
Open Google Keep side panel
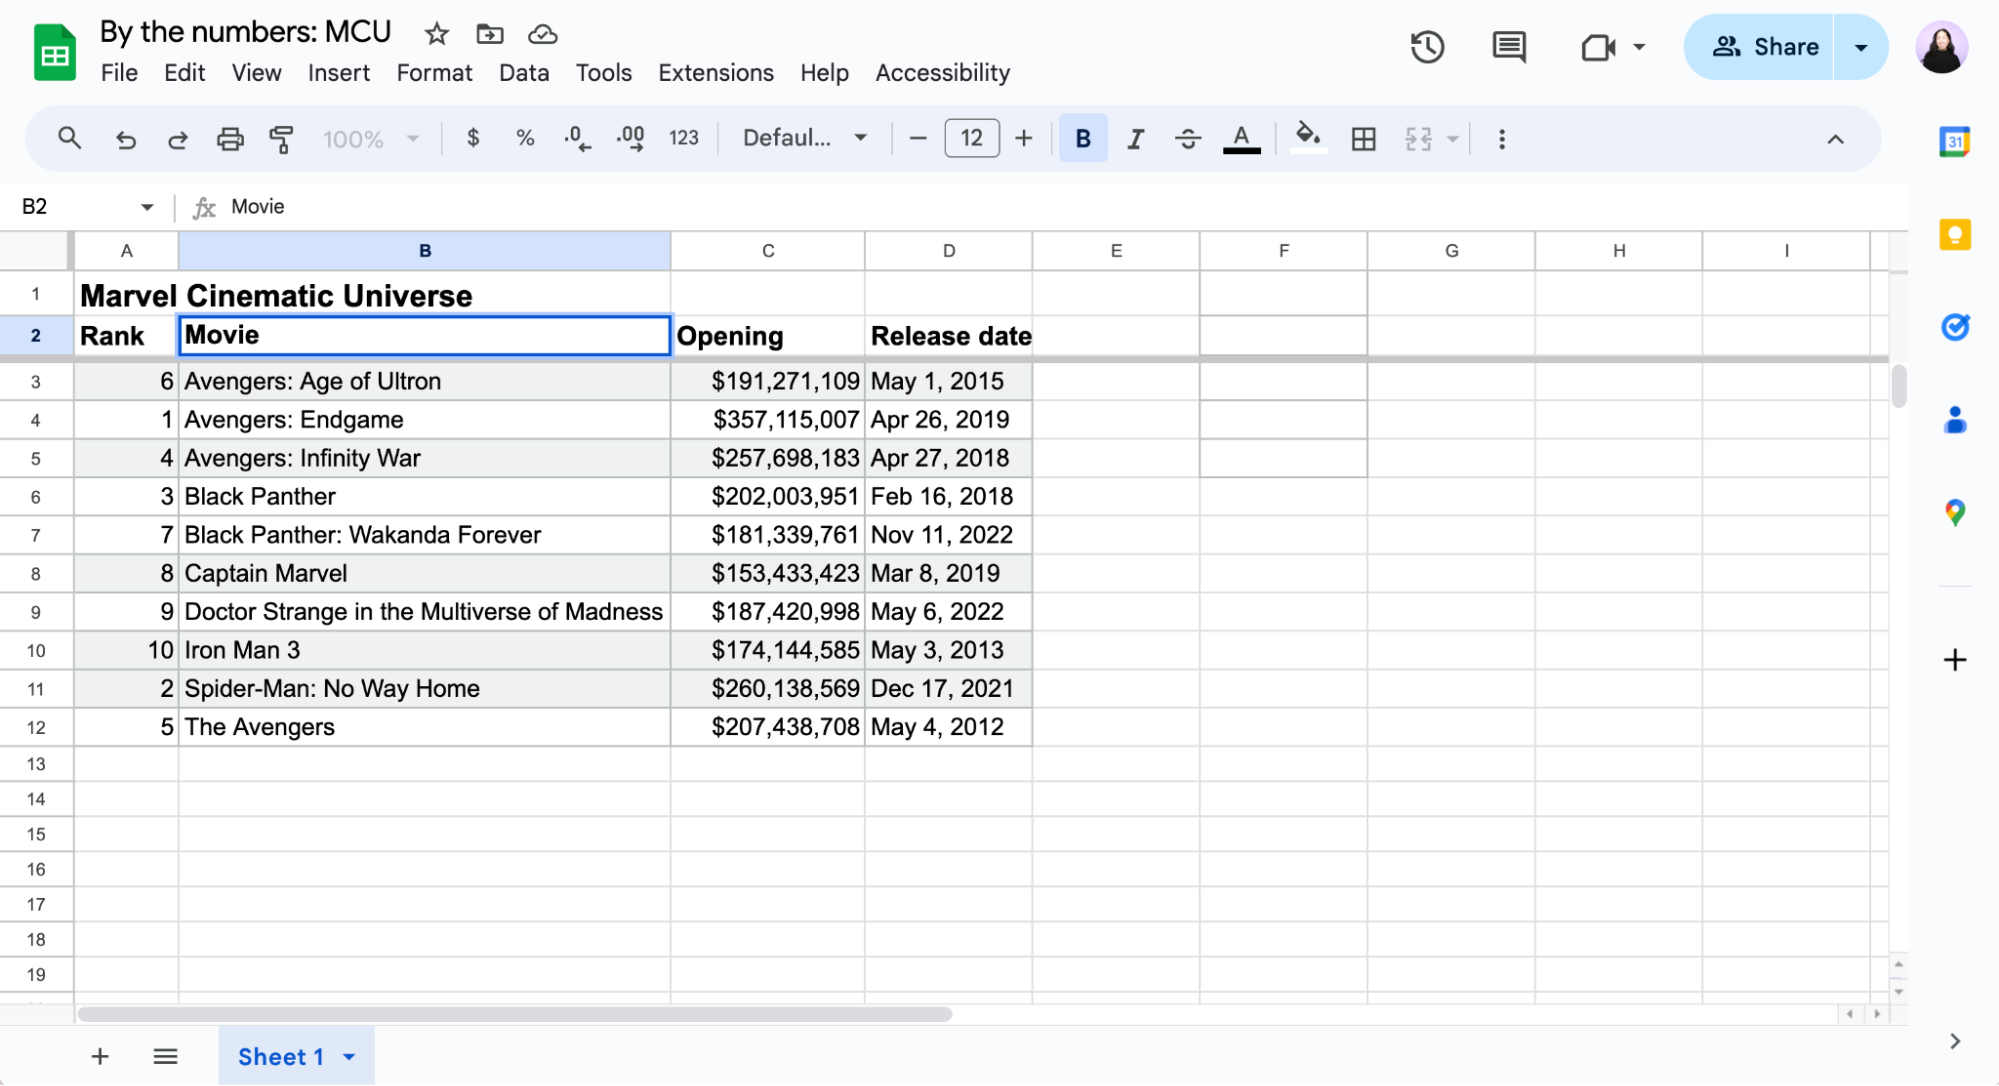pyautogui.click(x=1954, y=234)
